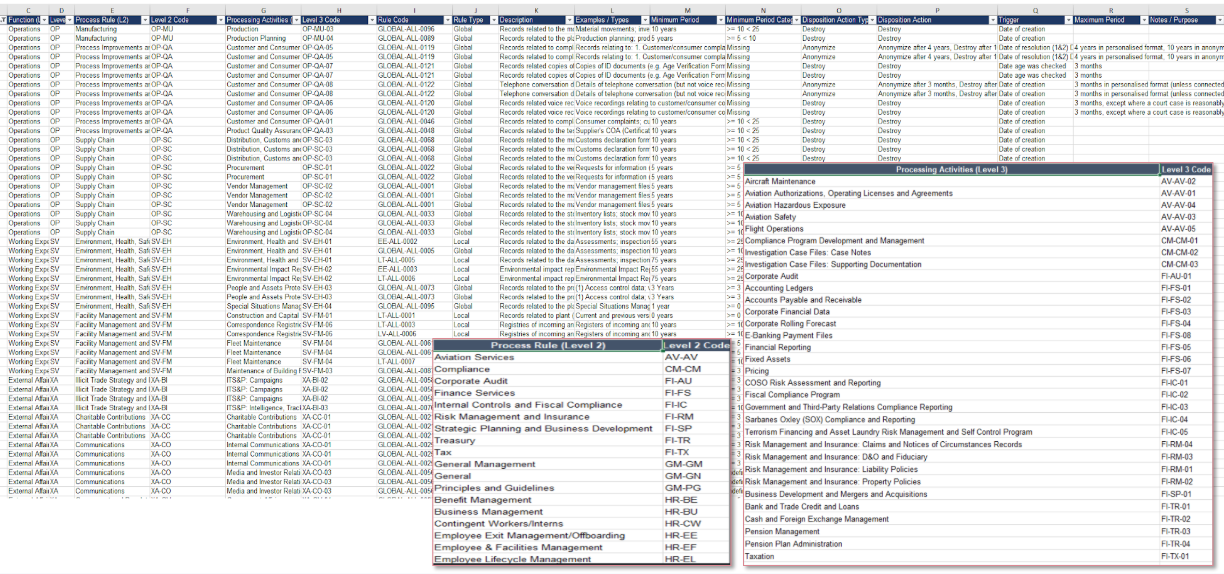Select the HR-CW code cell
This screenshot has width=1224, height=574.
695,524
